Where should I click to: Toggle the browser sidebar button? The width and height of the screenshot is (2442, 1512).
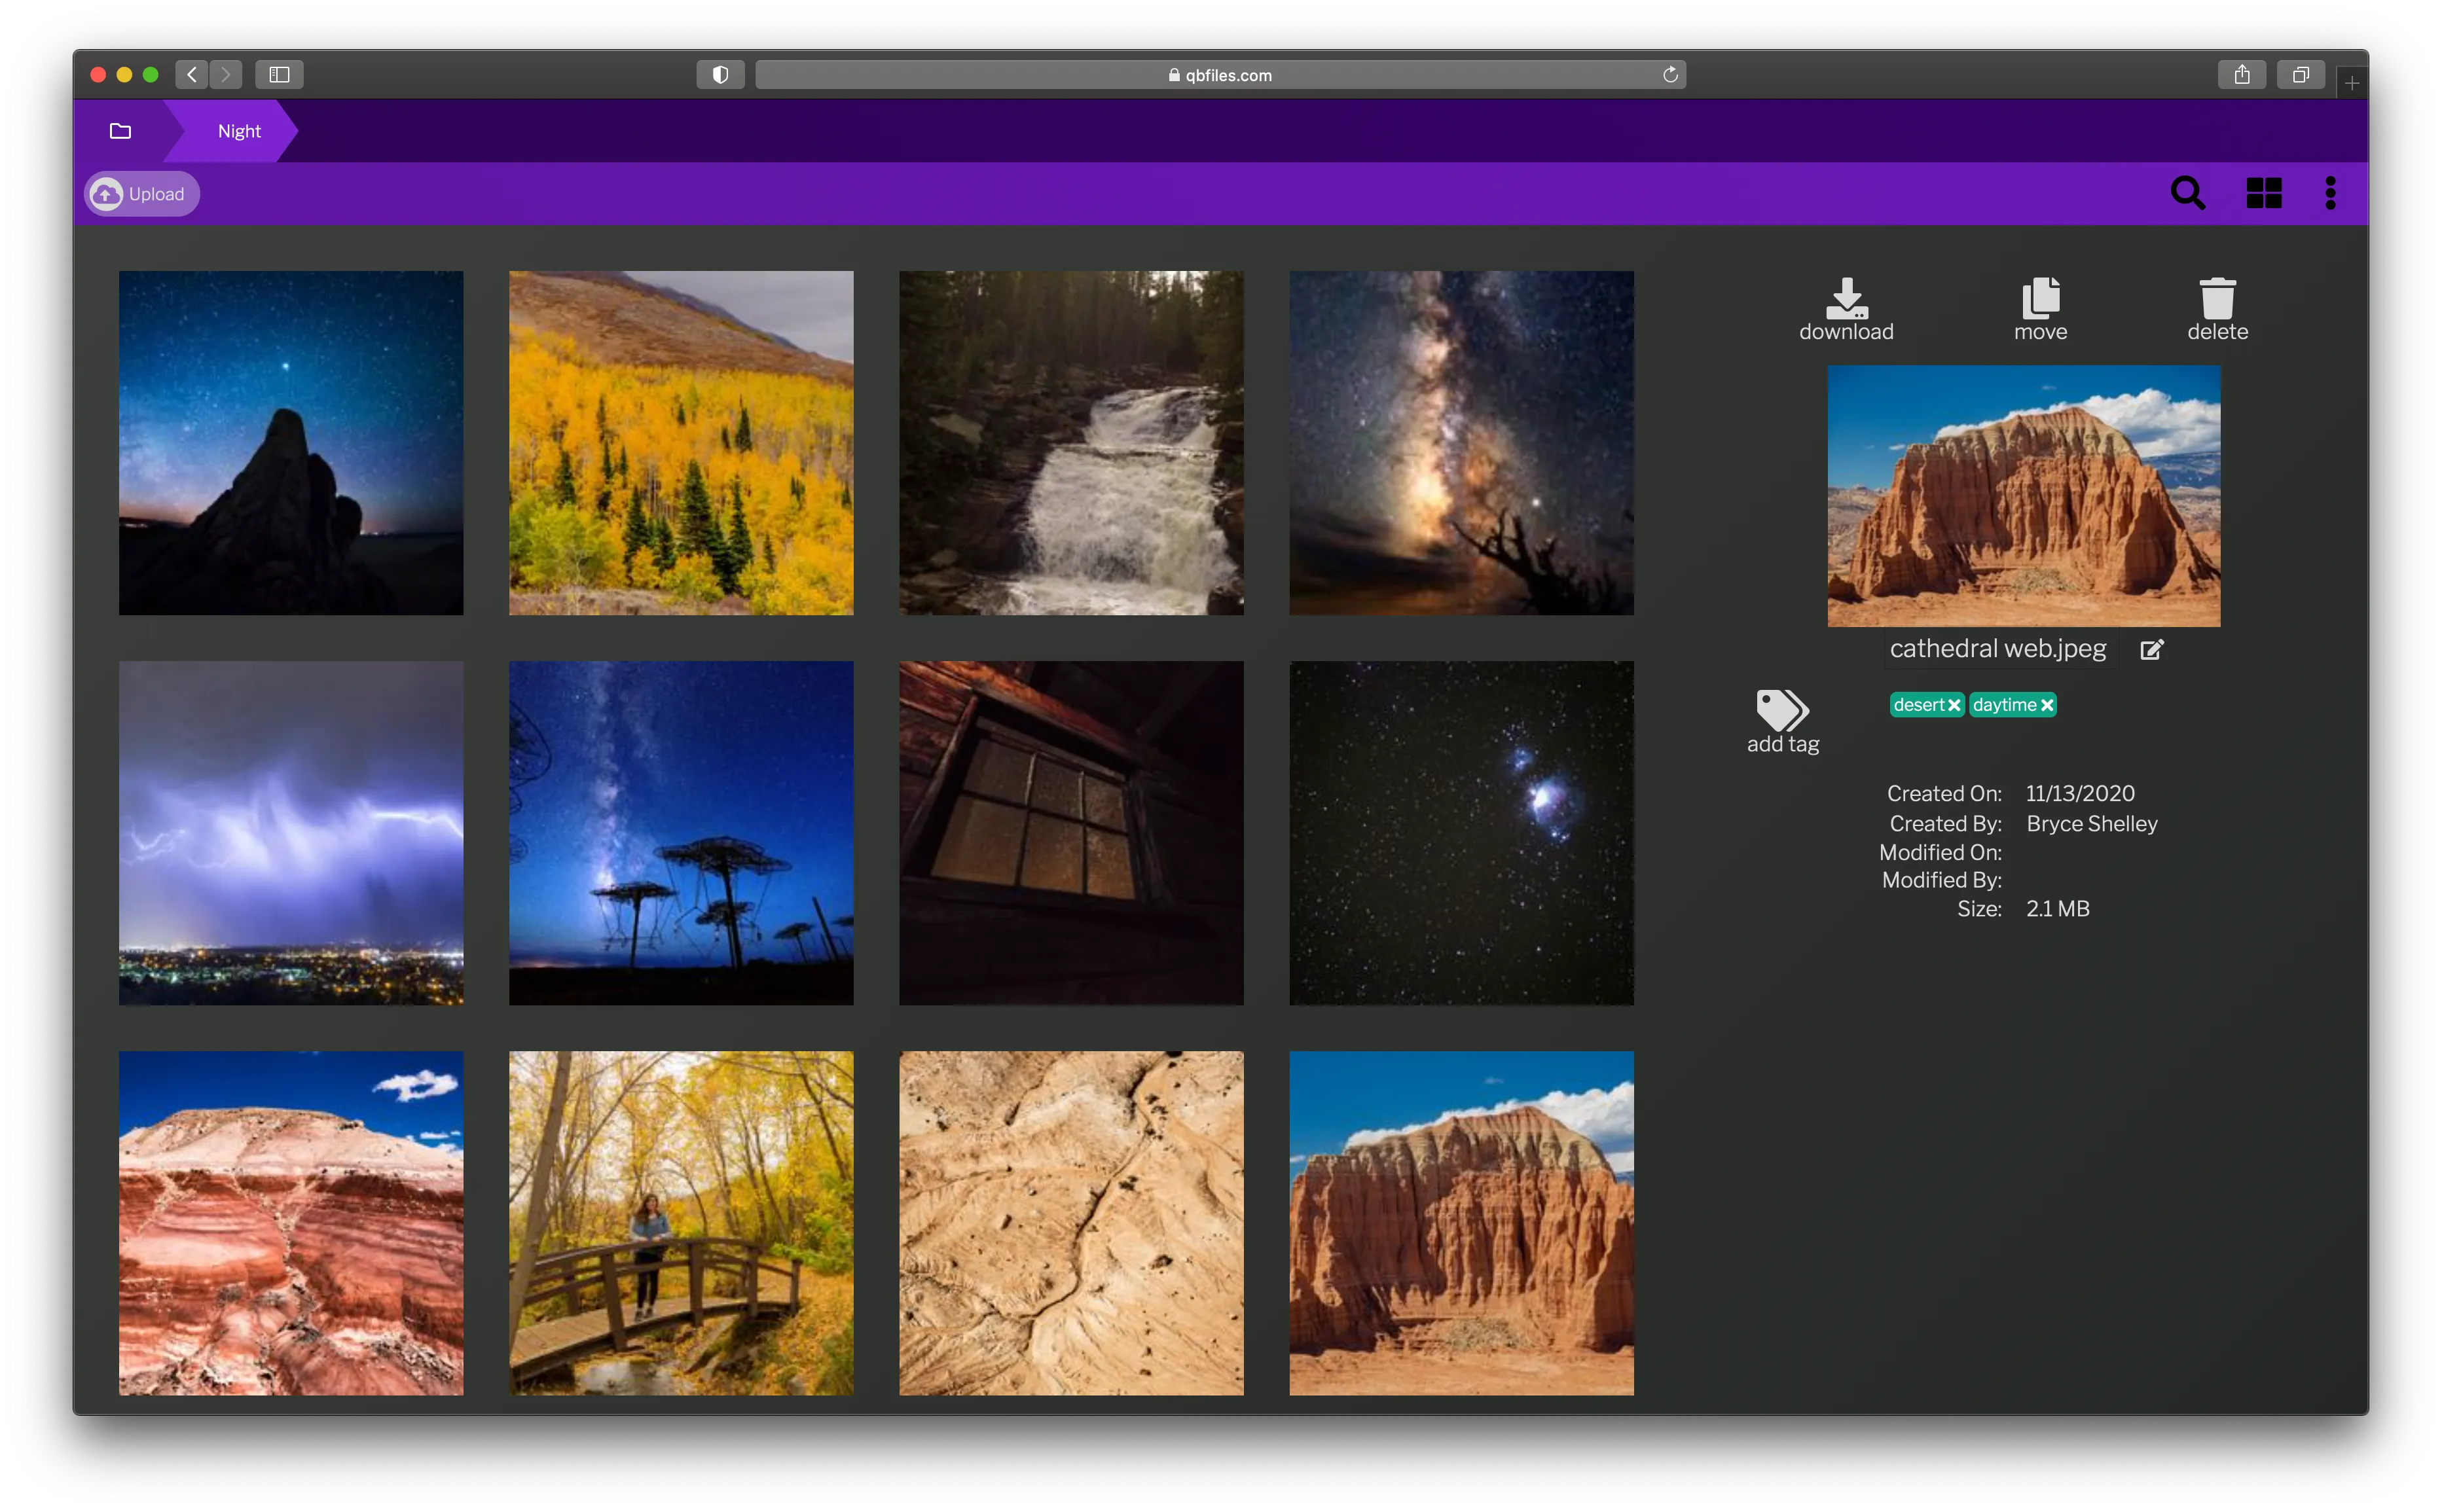[x=279, y=75]
